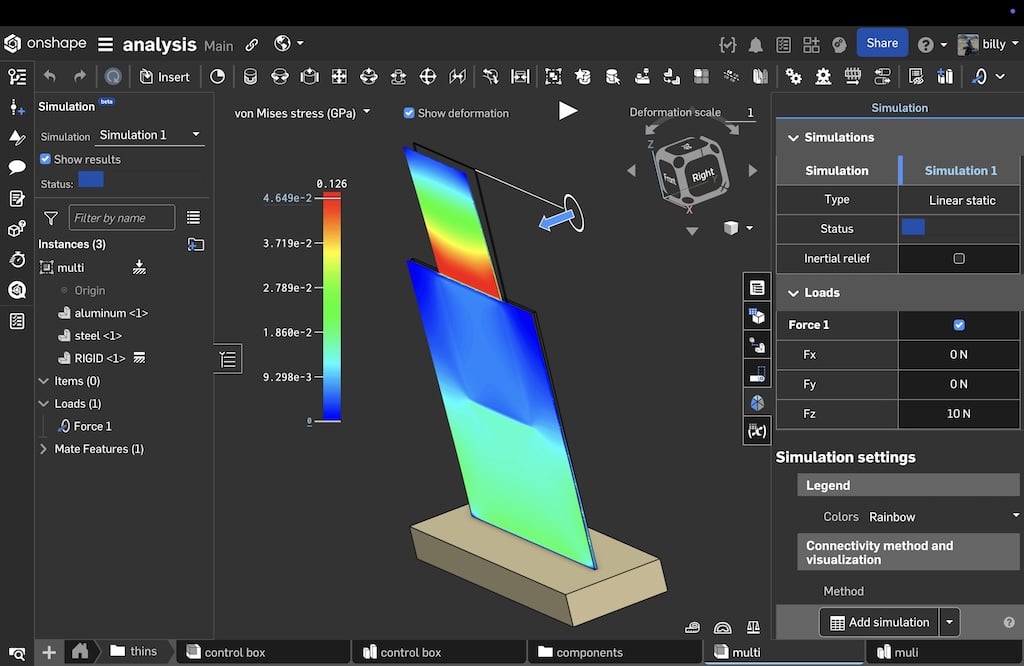Click the Share button

882,43
